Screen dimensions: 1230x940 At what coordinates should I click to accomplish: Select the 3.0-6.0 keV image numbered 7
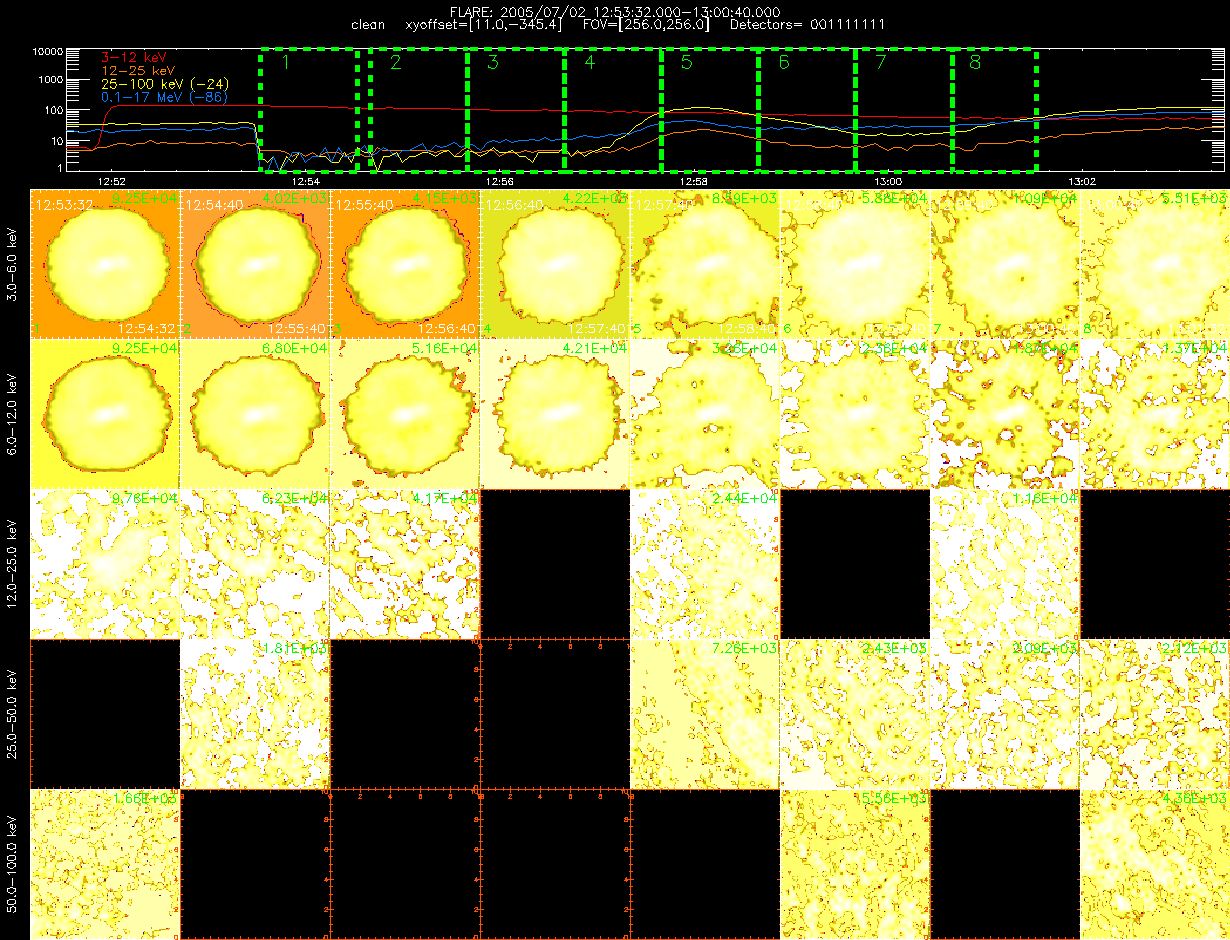click(1005, 263)
